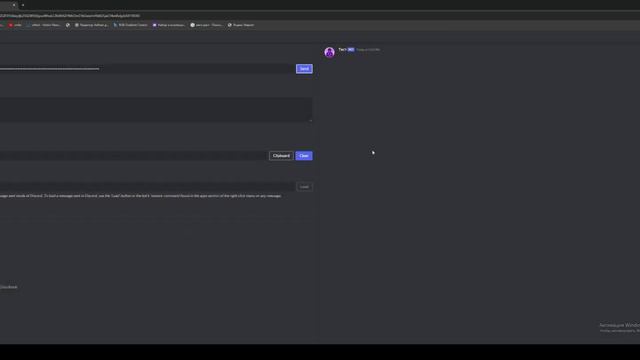The width and height of the screenshot is (640, 360).
Task: Open a new browser tab with plus
Action: tap(23, 5)
